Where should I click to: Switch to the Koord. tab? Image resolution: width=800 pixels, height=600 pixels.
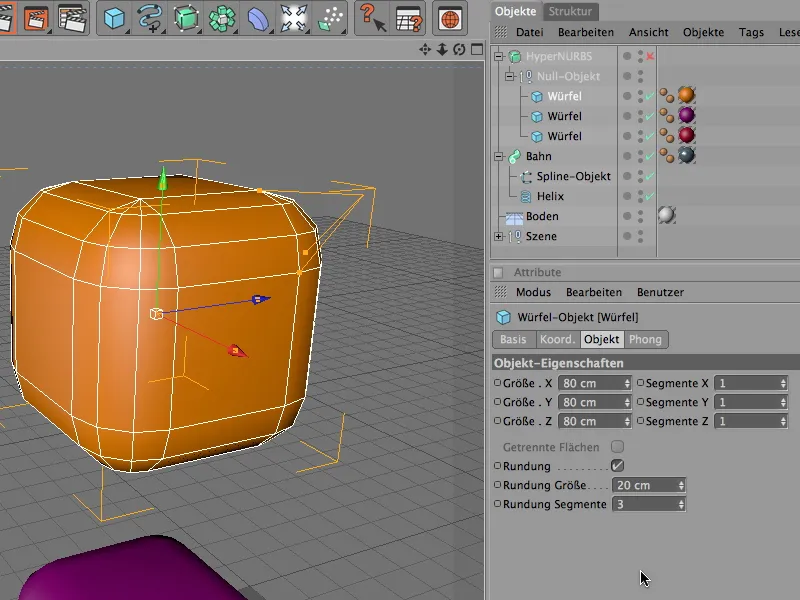tap(558, 339)
